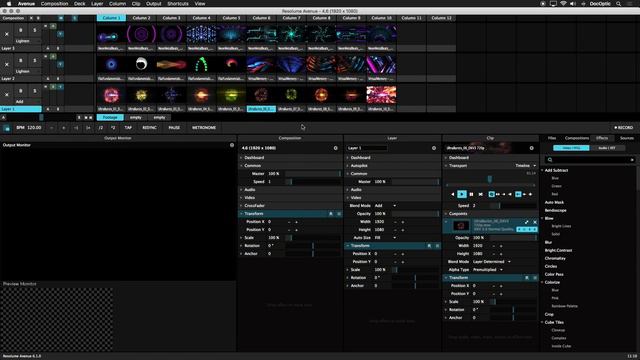This screenshot has height=360, width=640.
Task: Select Audio effects filter button
Action: [607, 148]
